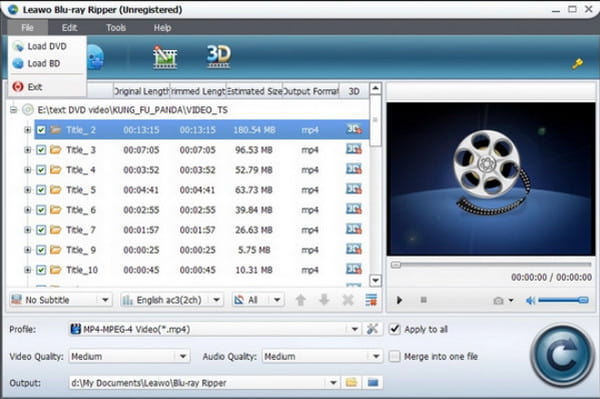Uncheck the Title_7 checkbox
Screen dimensions: 600x399
tap(41, 230)
